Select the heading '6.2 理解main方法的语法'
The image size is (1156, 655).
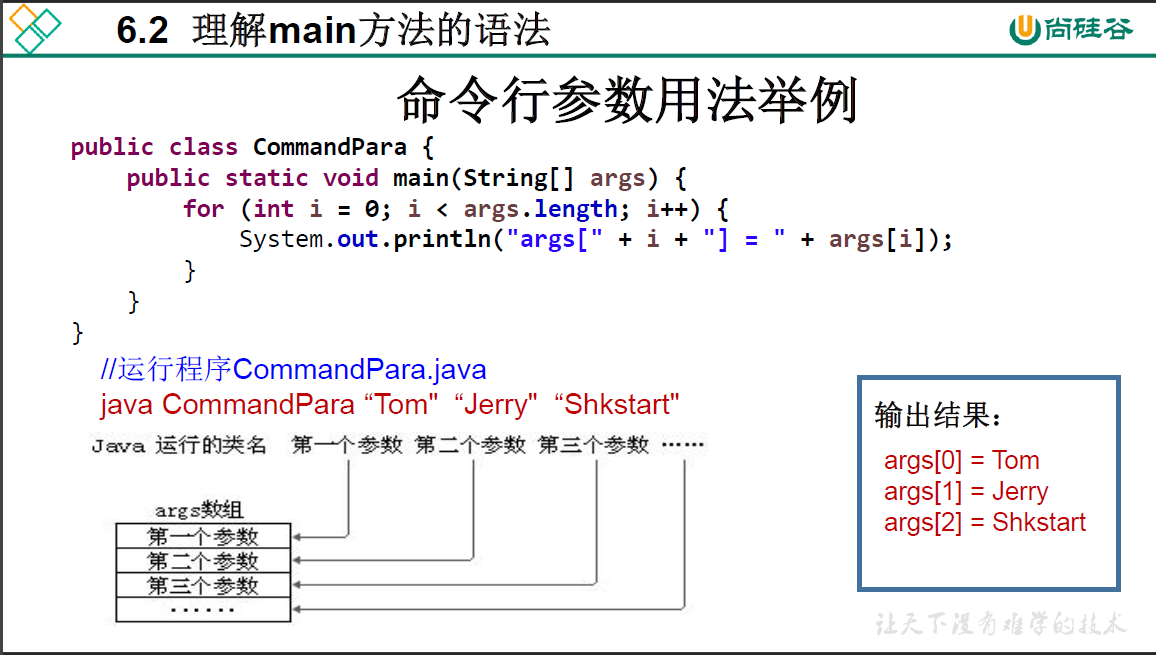[333, 30]
